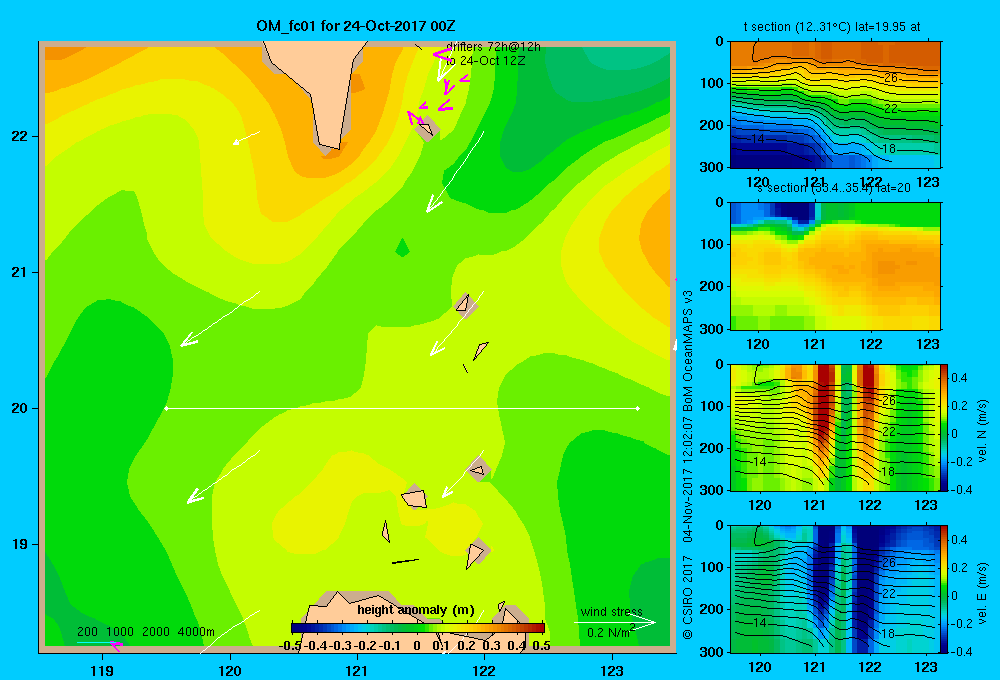Open the eastward velocity section plot

[835, 589]
